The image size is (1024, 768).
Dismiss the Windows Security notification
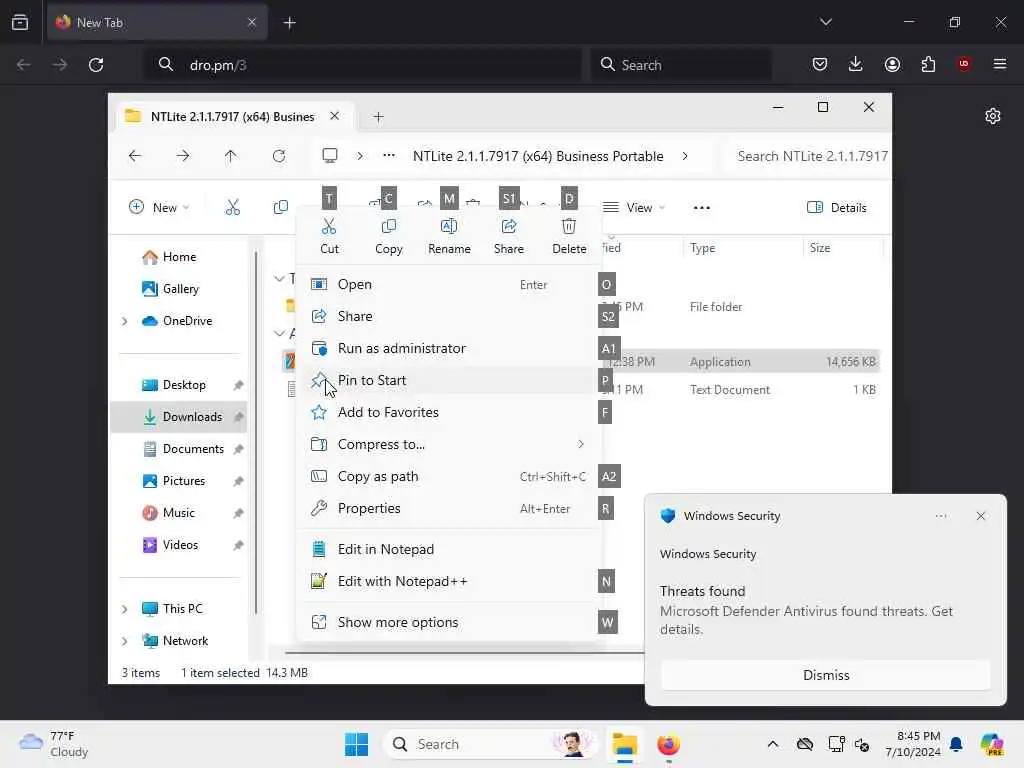tap(826, 675)
